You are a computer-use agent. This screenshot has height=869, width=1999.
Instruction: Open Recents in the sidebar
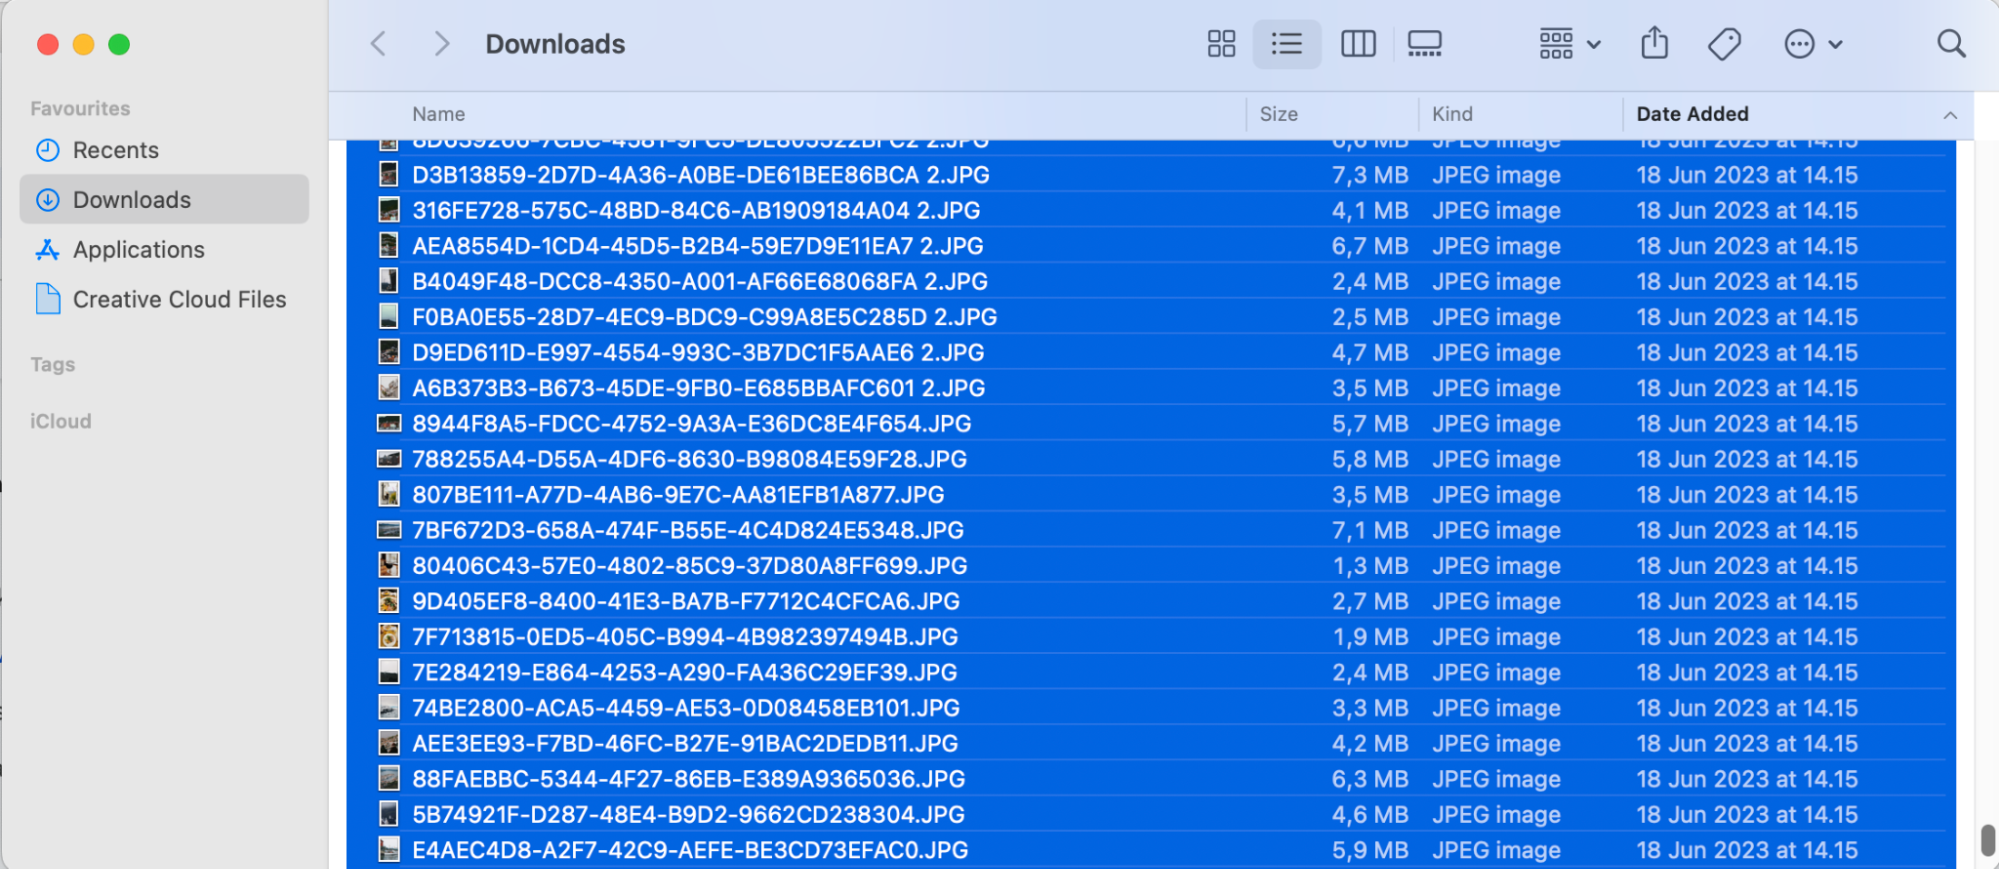point(164,150)
